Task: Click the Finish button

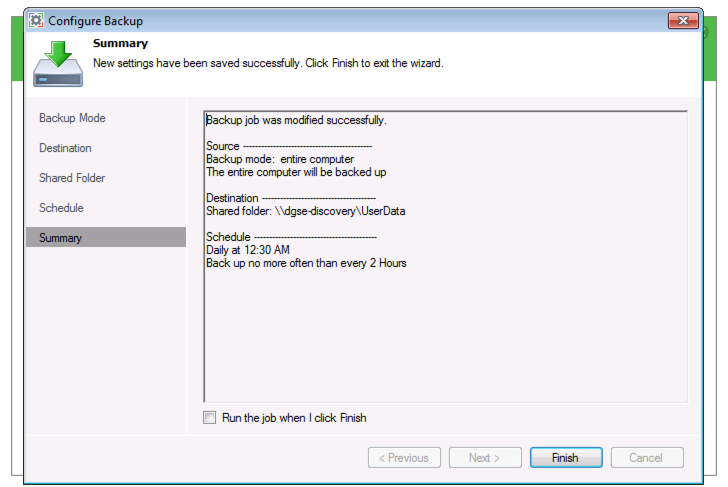Action: coord(566,457)
